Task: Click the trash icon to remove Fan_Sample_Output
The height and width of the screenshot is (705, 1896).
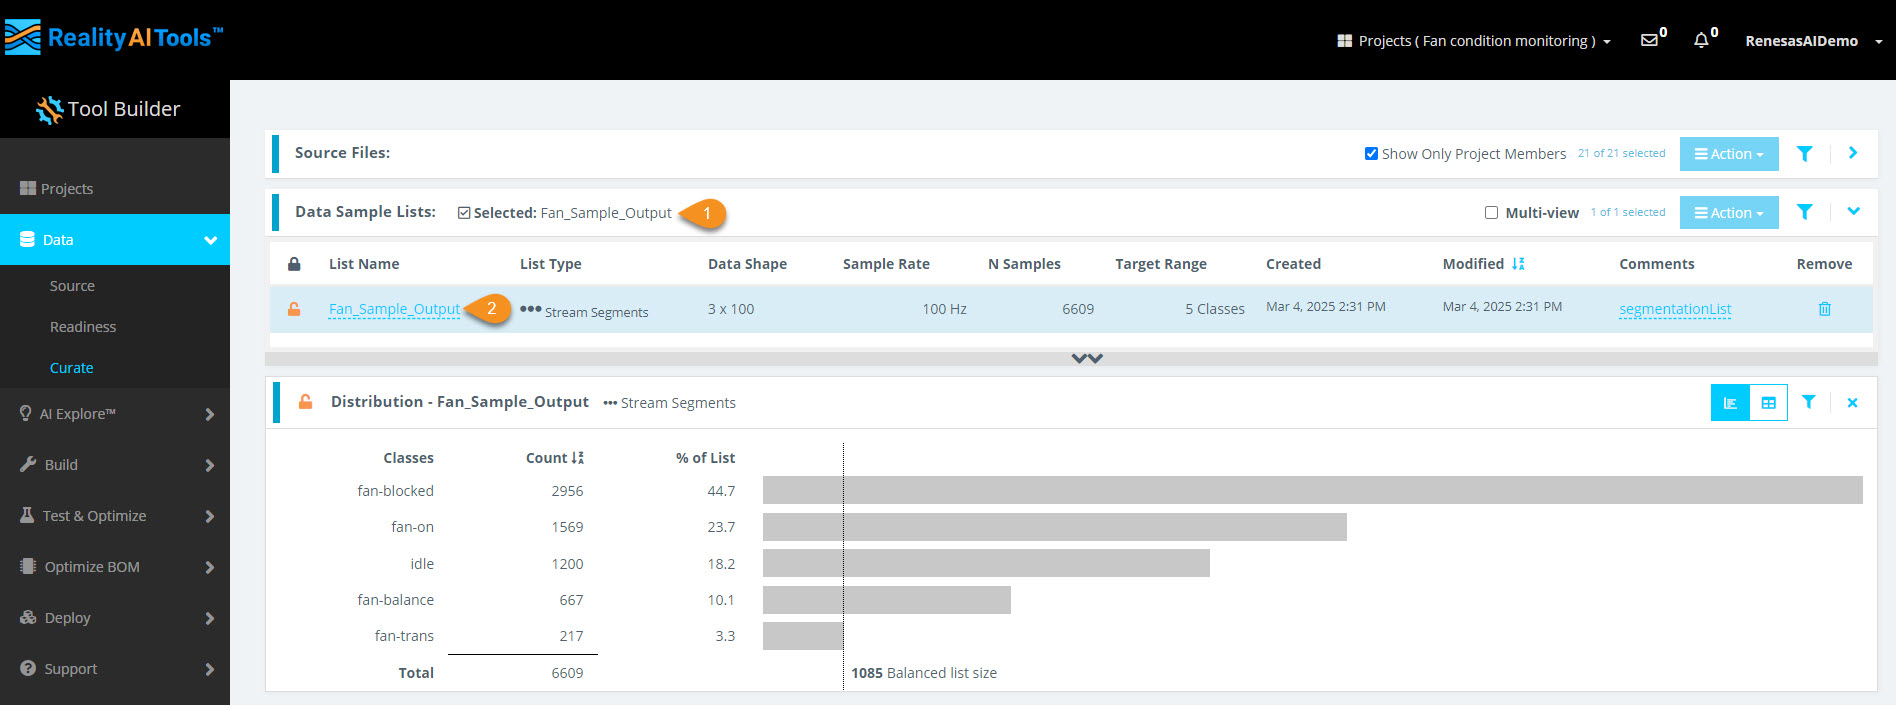Action: [x=1824, y=309]
